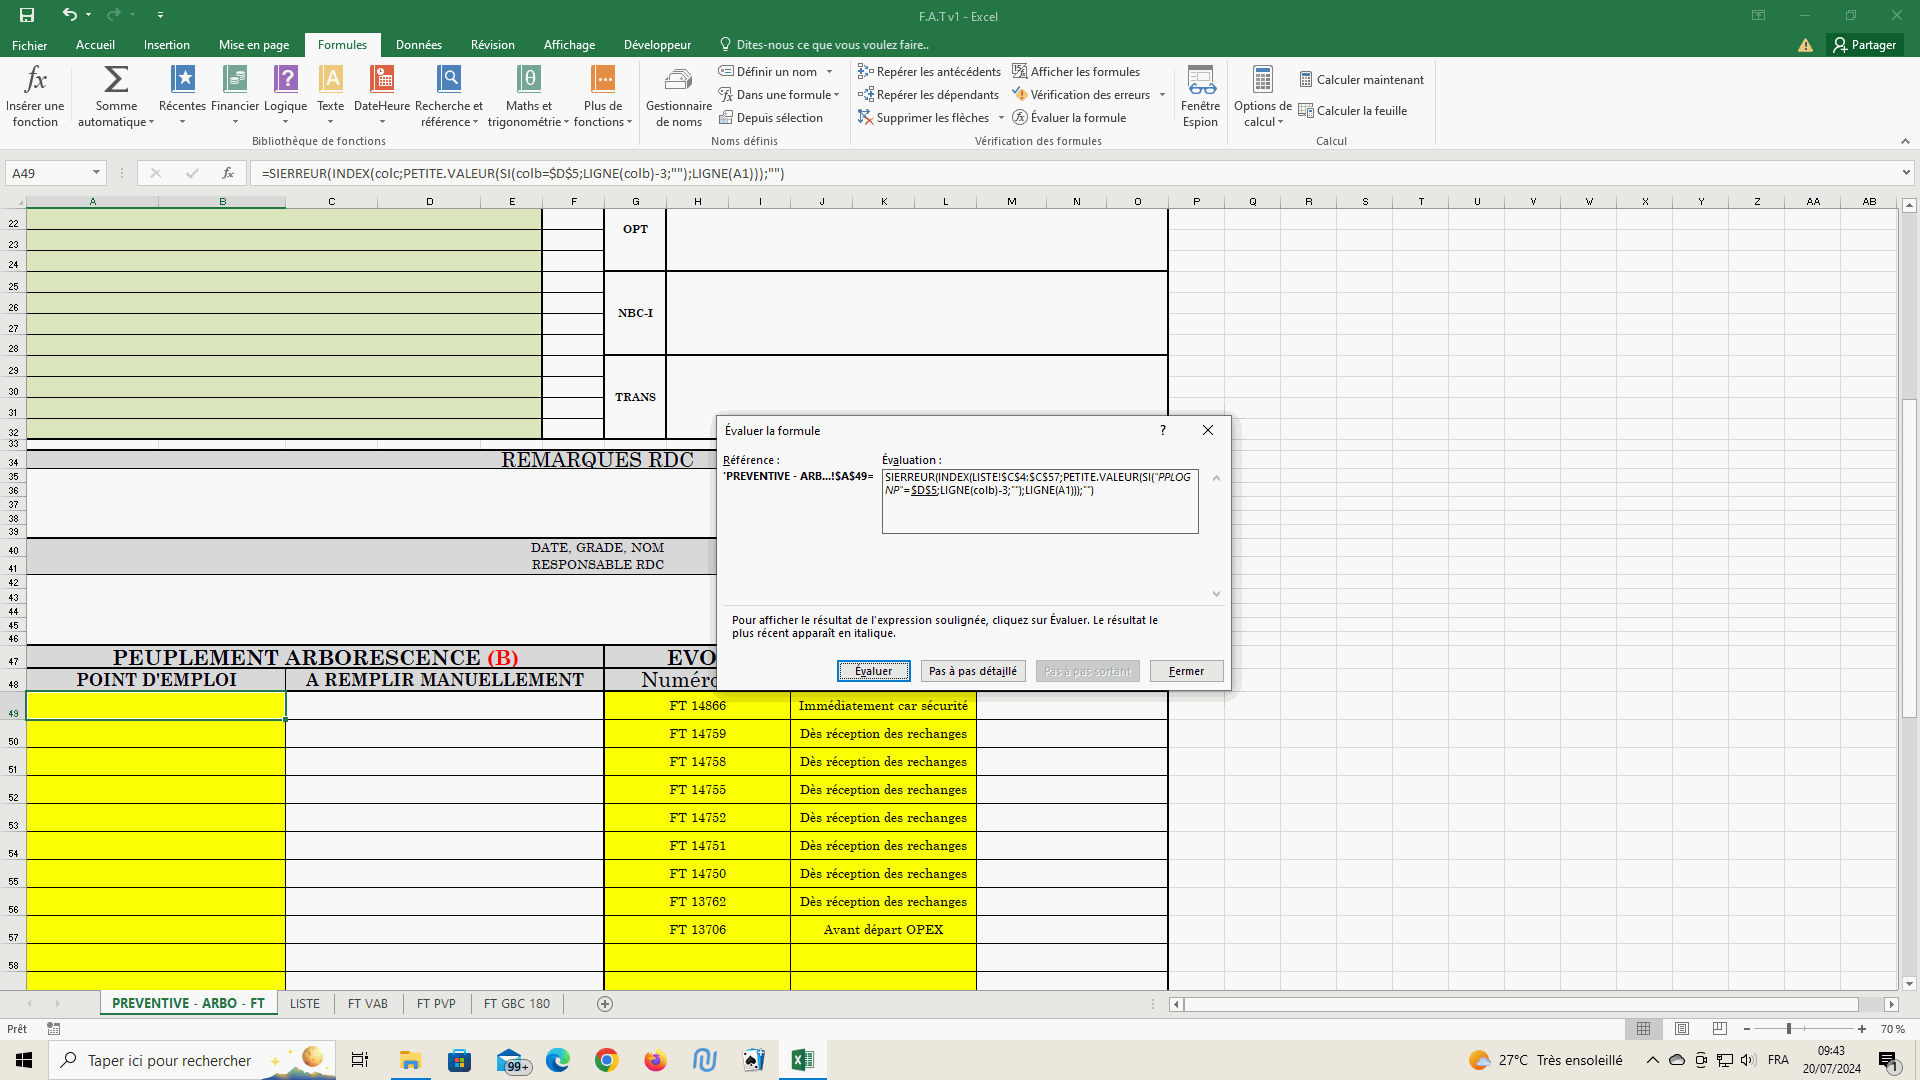Click the Fermer button in dialog
Image resolution: width=1920 pixels, height=1080 pixels.
[x=1186, y=671]
